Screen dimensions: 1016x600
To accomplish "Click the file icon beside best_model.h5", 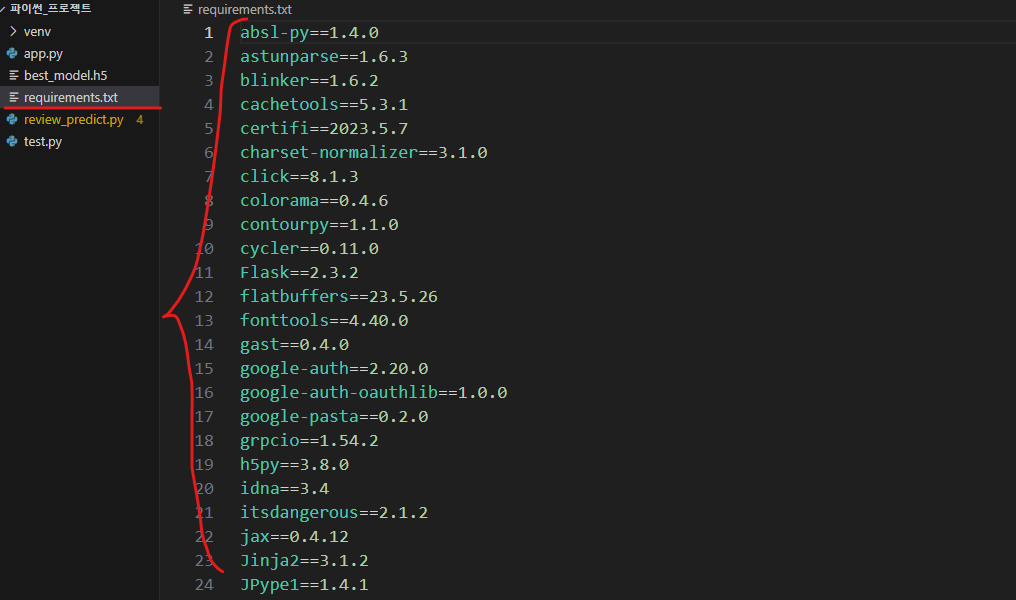I will 14,75.
